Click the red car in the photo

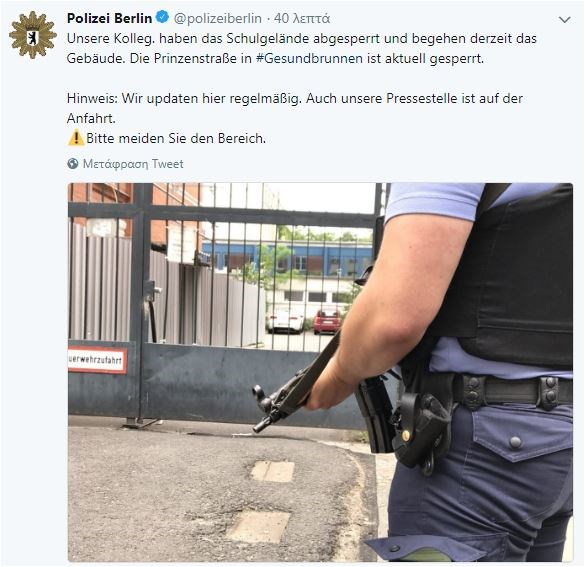pos(327,320)
